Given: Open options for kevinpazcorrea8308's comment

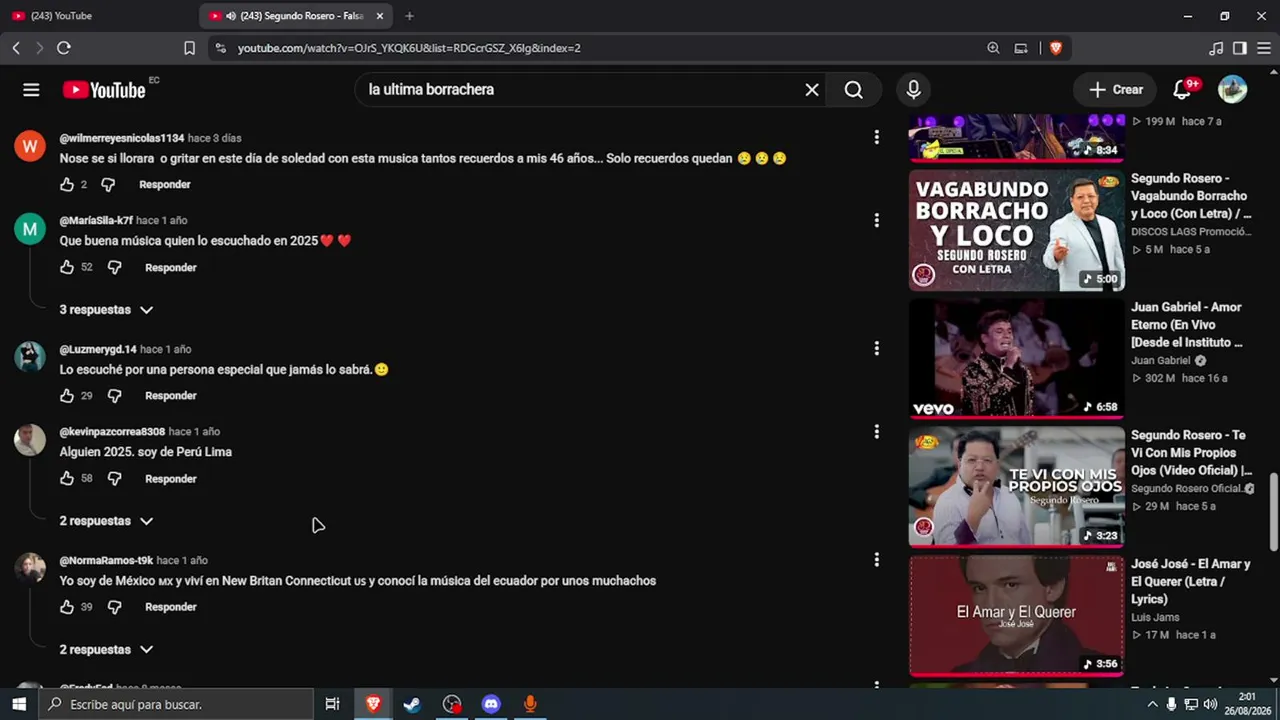Looking at the screenshot, I should pos(876,432).
